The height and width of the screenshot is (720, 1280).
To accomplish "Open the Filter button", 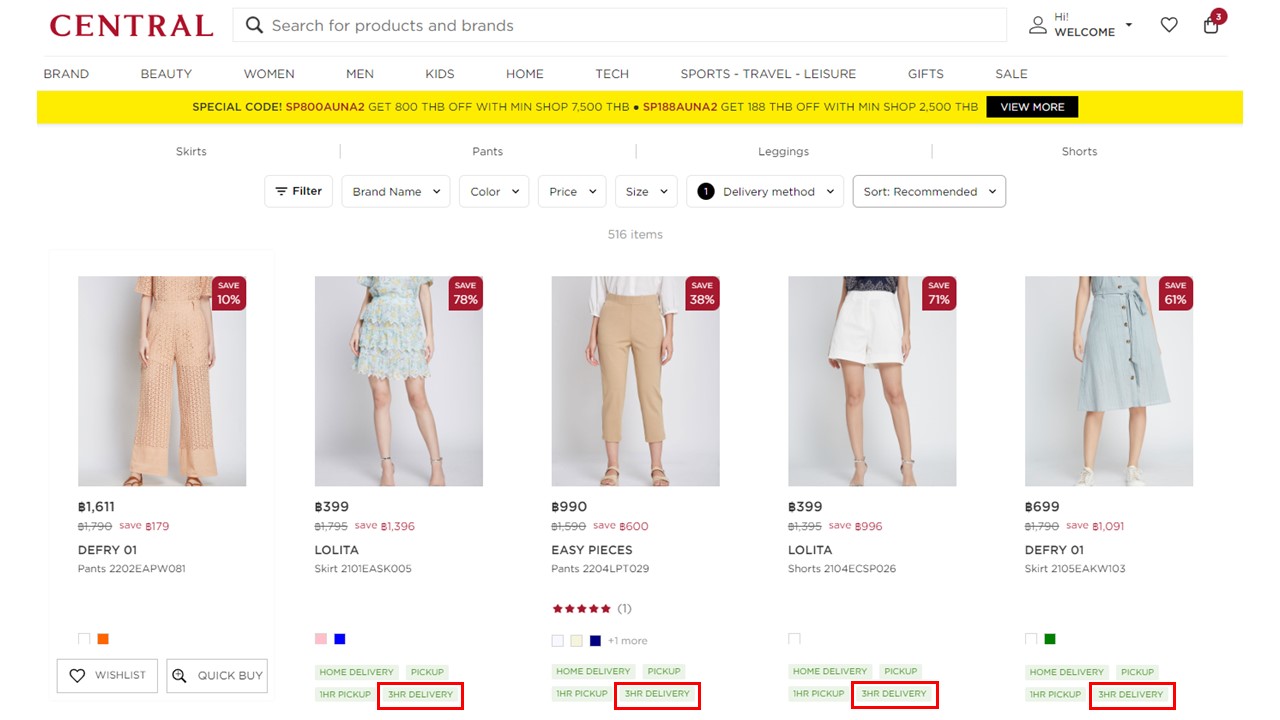I will 298,191.
